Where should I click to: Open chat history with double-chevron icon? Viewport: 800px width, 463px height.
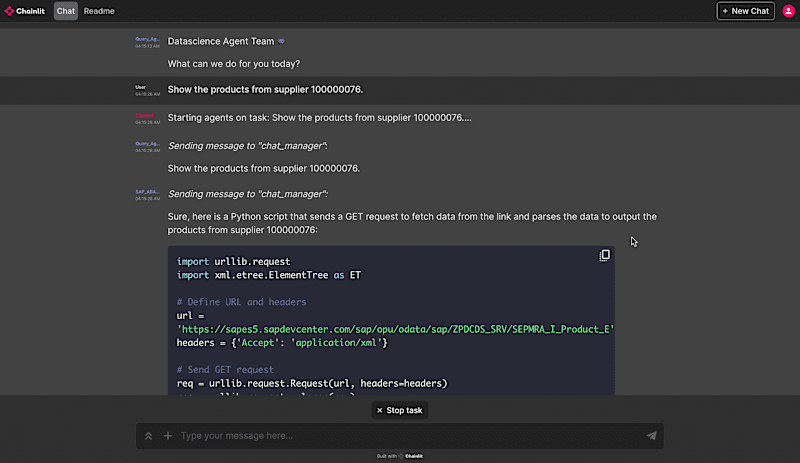point(148,436)
